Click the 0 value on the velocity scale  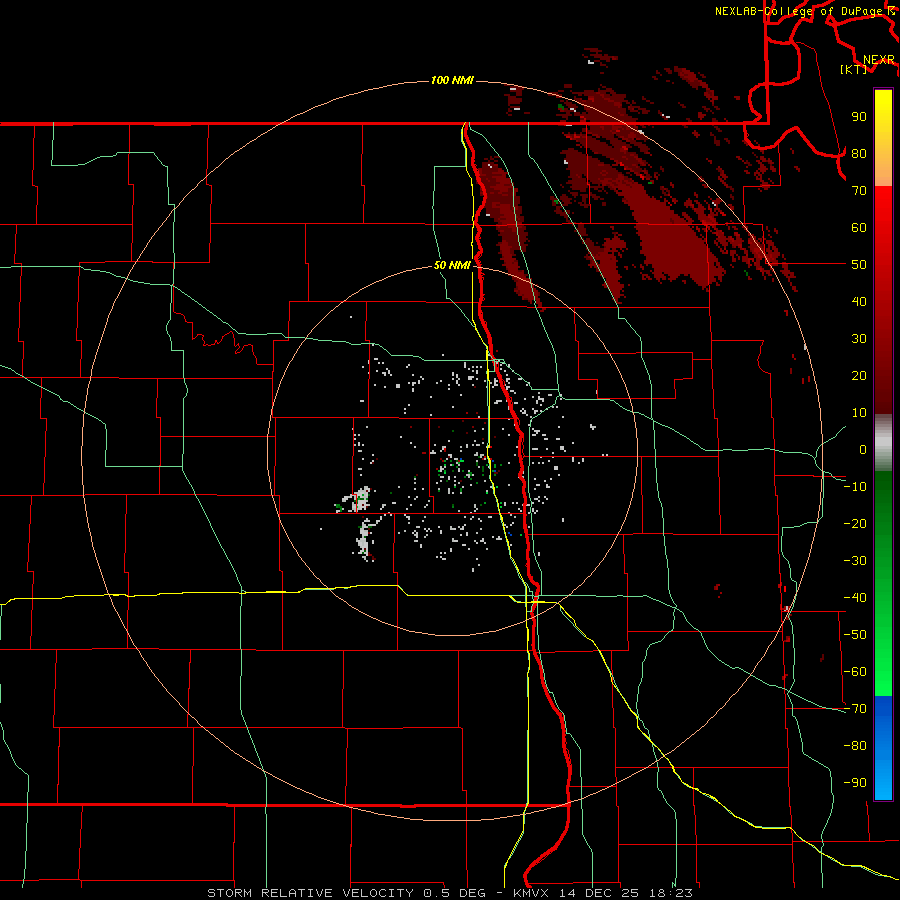coord(863,449)
